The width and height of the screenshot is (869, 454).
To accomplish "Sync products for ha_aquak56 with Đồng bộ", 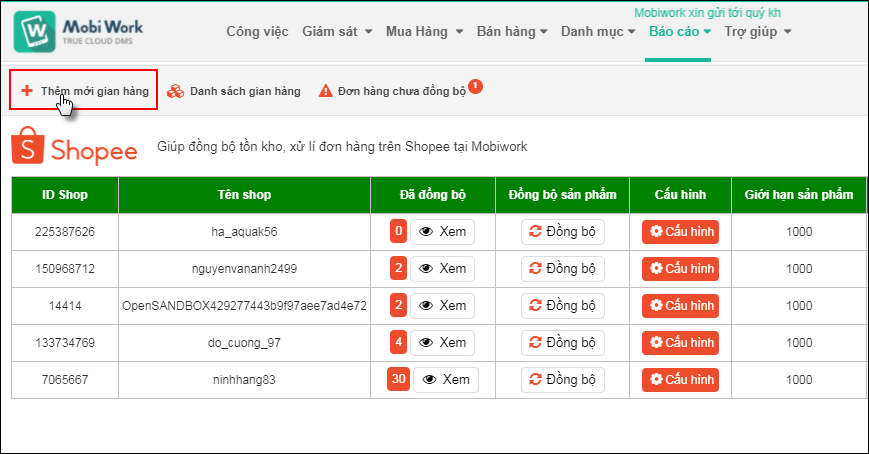I will click(563, 232).
